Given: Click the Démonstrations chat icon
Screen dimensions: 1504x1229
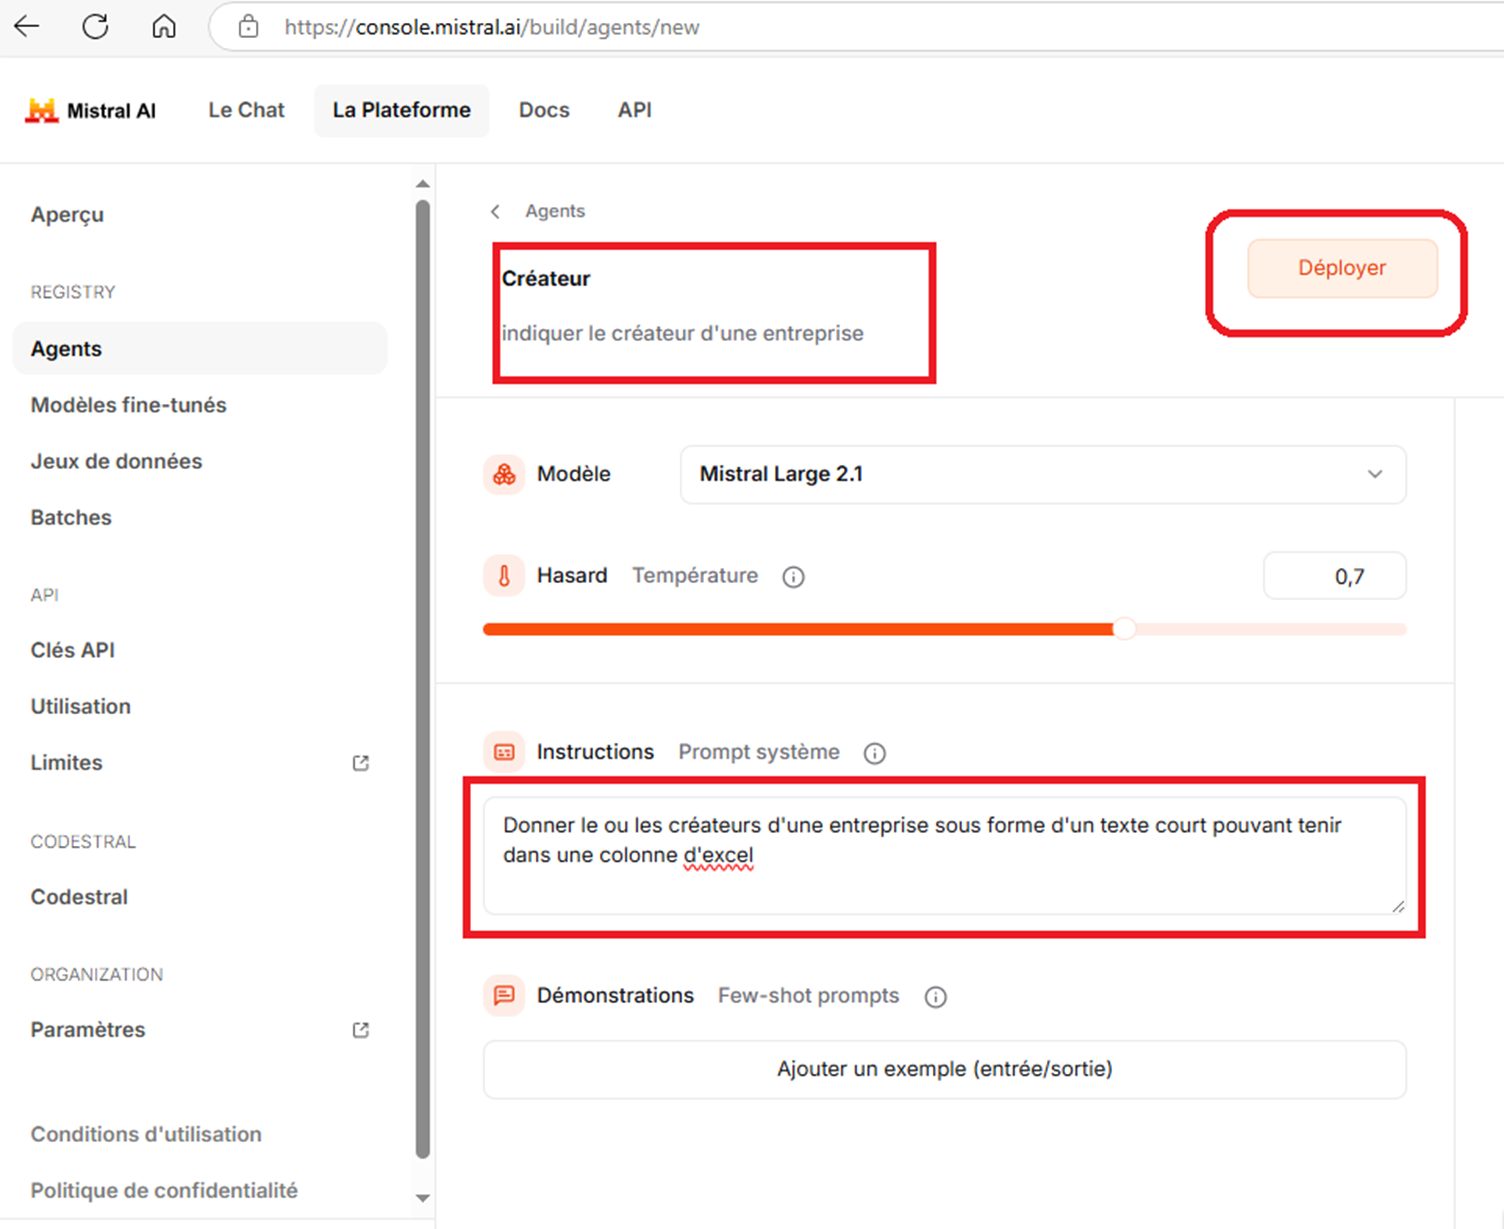Looking at the screenshot, I should pos(504,996).
